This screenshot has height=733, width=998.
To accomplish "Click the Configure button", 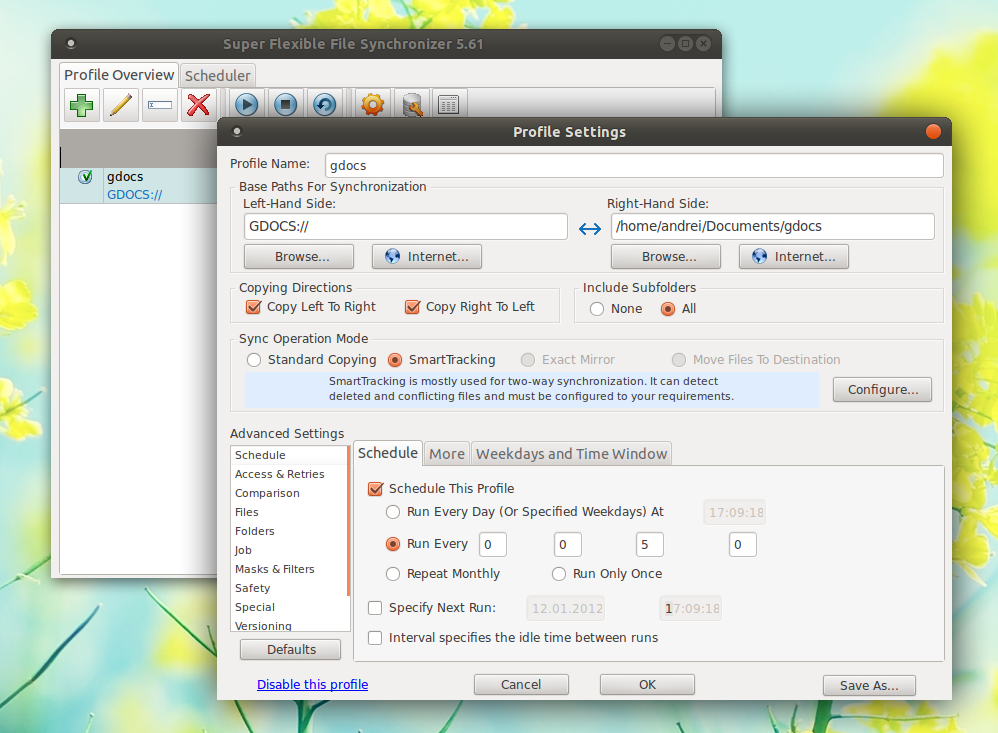I will click(882, 390).
